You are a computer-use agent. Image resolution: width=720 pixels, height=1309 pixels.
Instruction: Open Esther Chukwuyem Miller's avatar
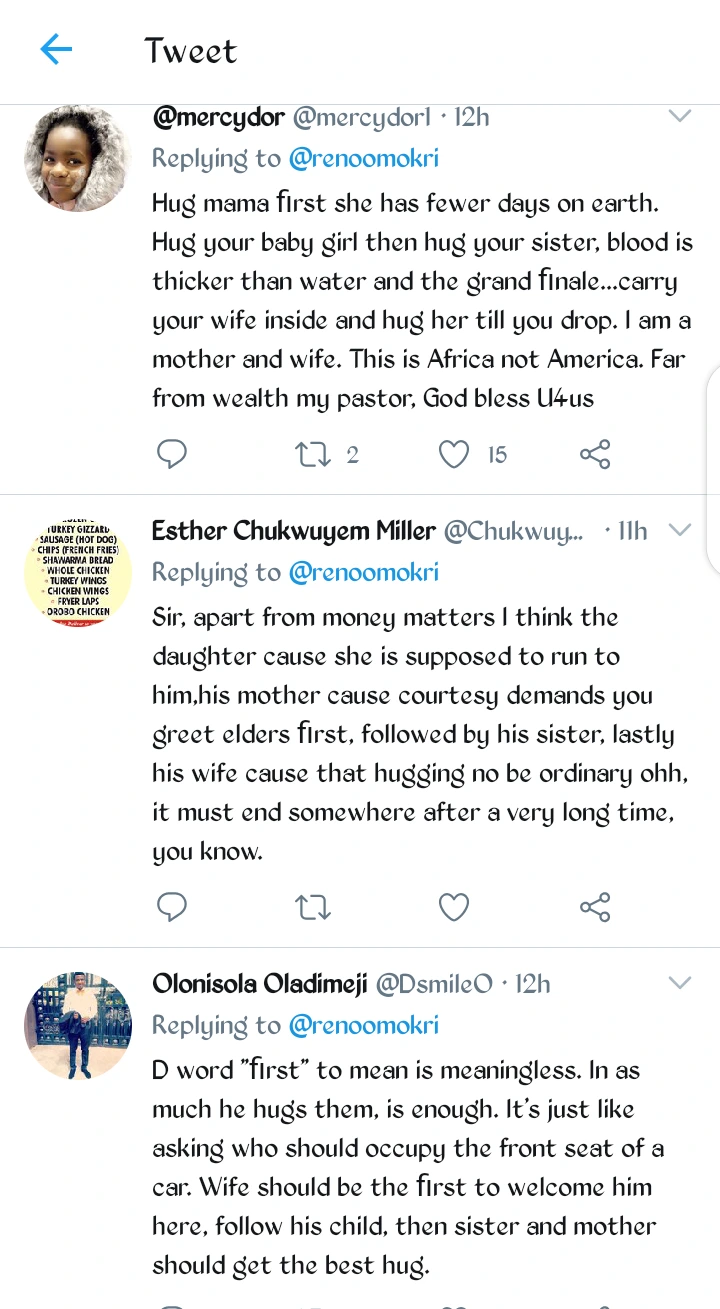click(x=78, y=574)
